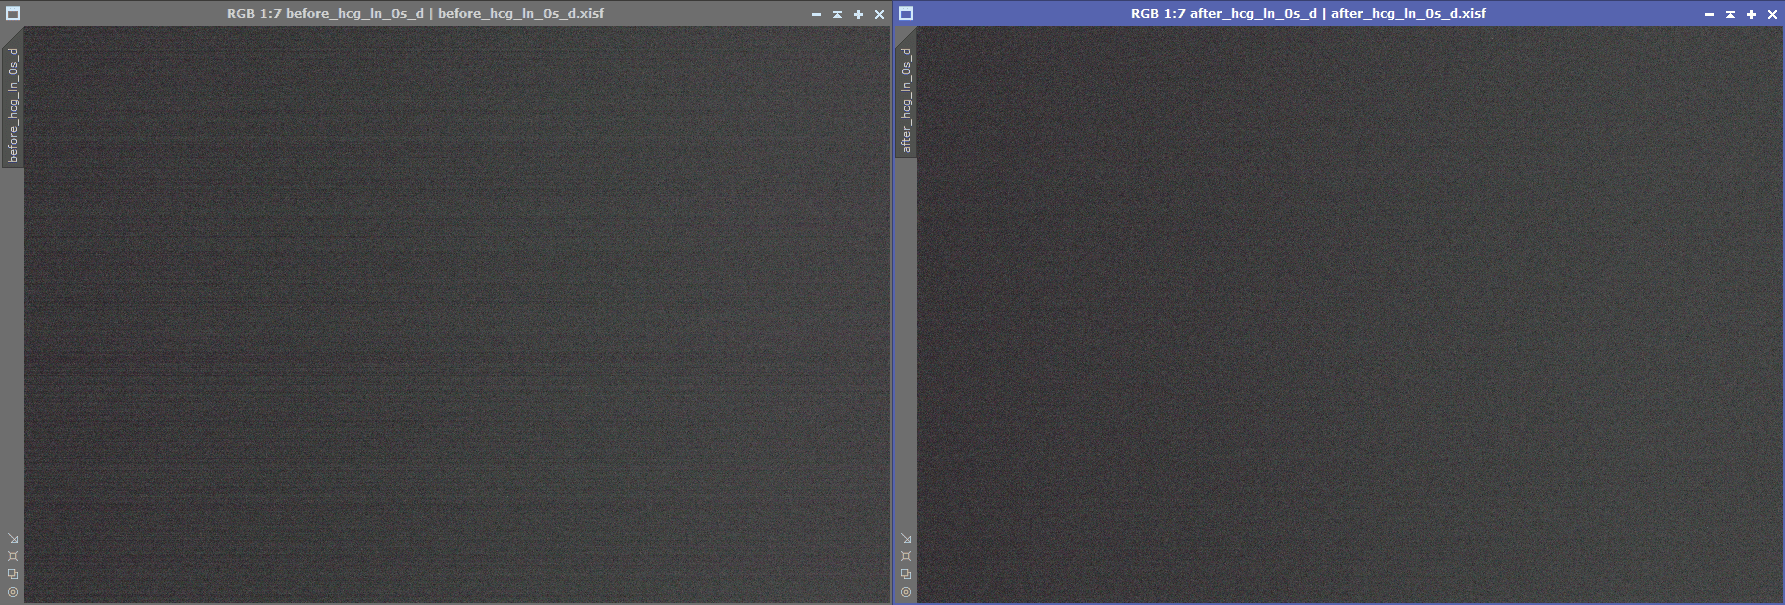This screenshot has height=605, width=1785.
Task: Close the before_hcg_ln_0s_d window
Action: tap(879, 14)
